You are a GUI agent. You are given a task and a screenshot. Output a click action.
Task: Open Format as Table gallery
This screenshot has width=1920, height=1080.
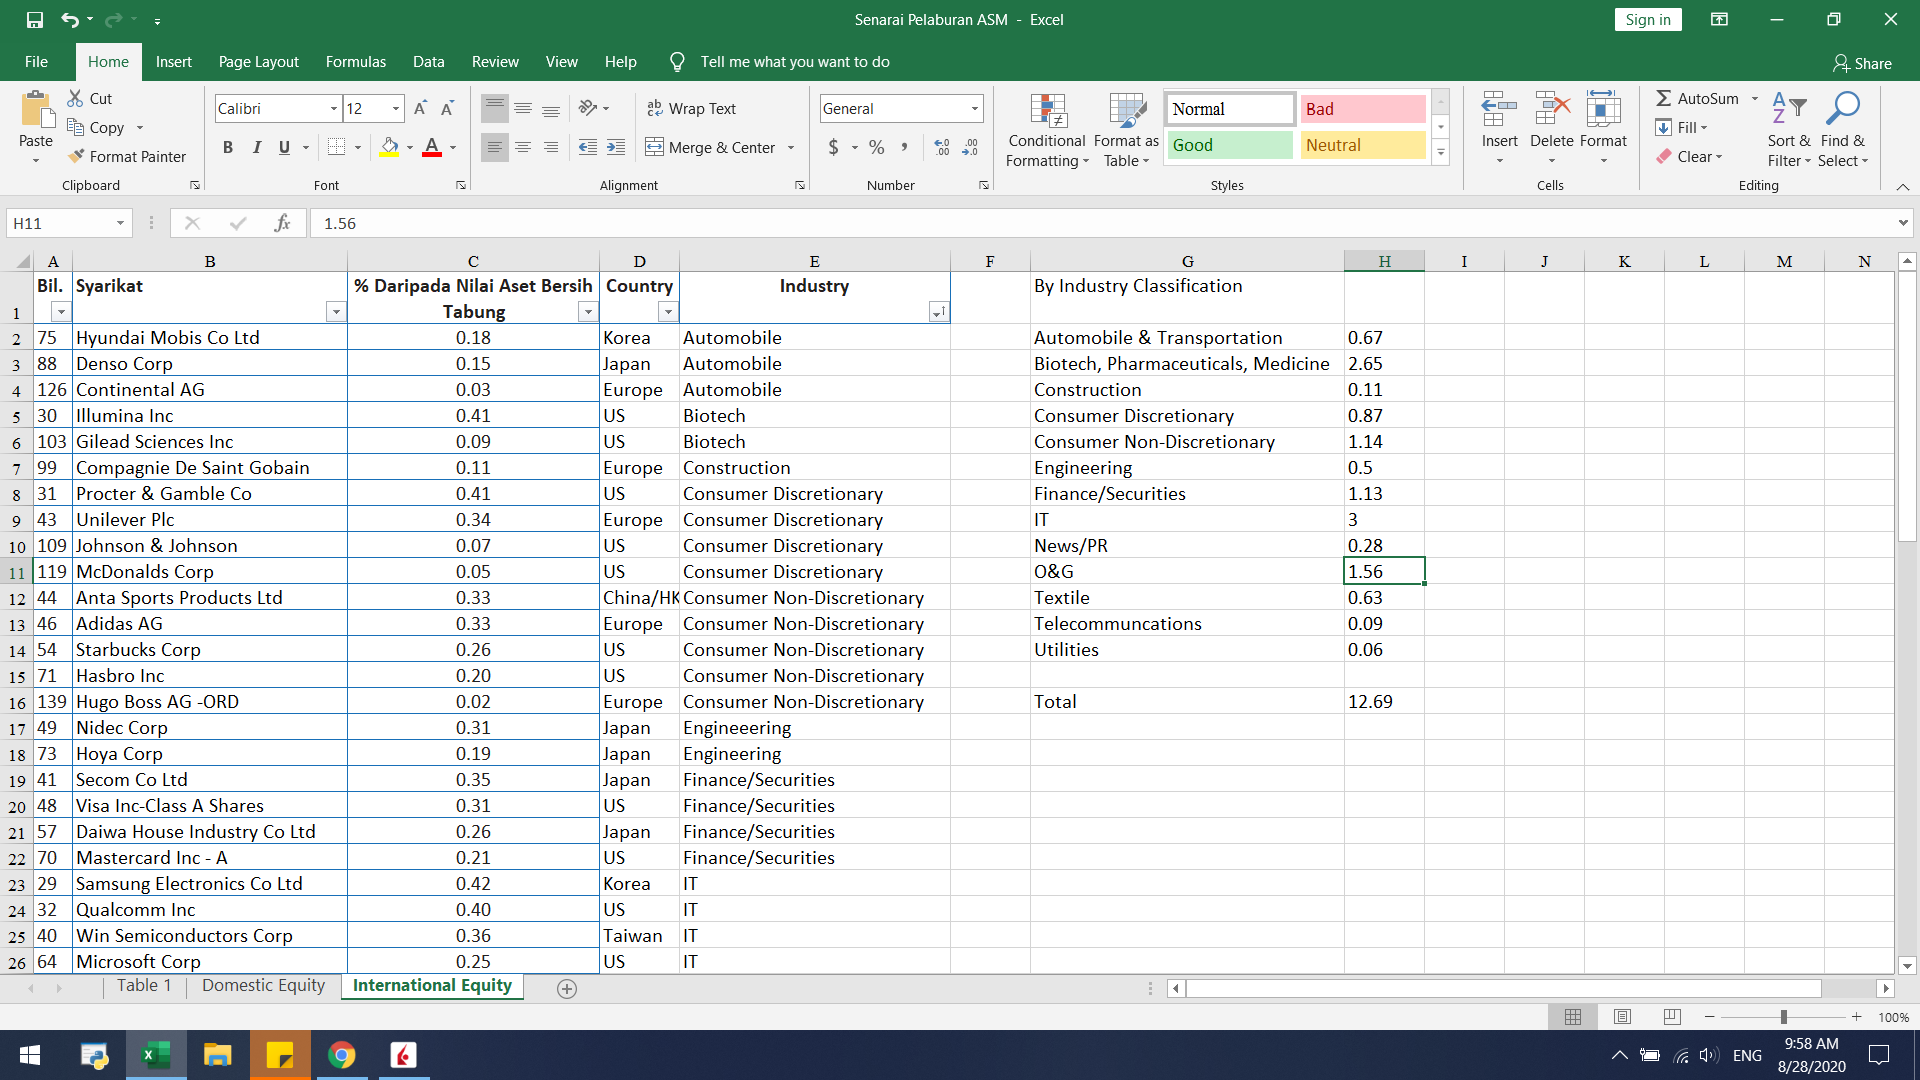(x=1126, y=131)
